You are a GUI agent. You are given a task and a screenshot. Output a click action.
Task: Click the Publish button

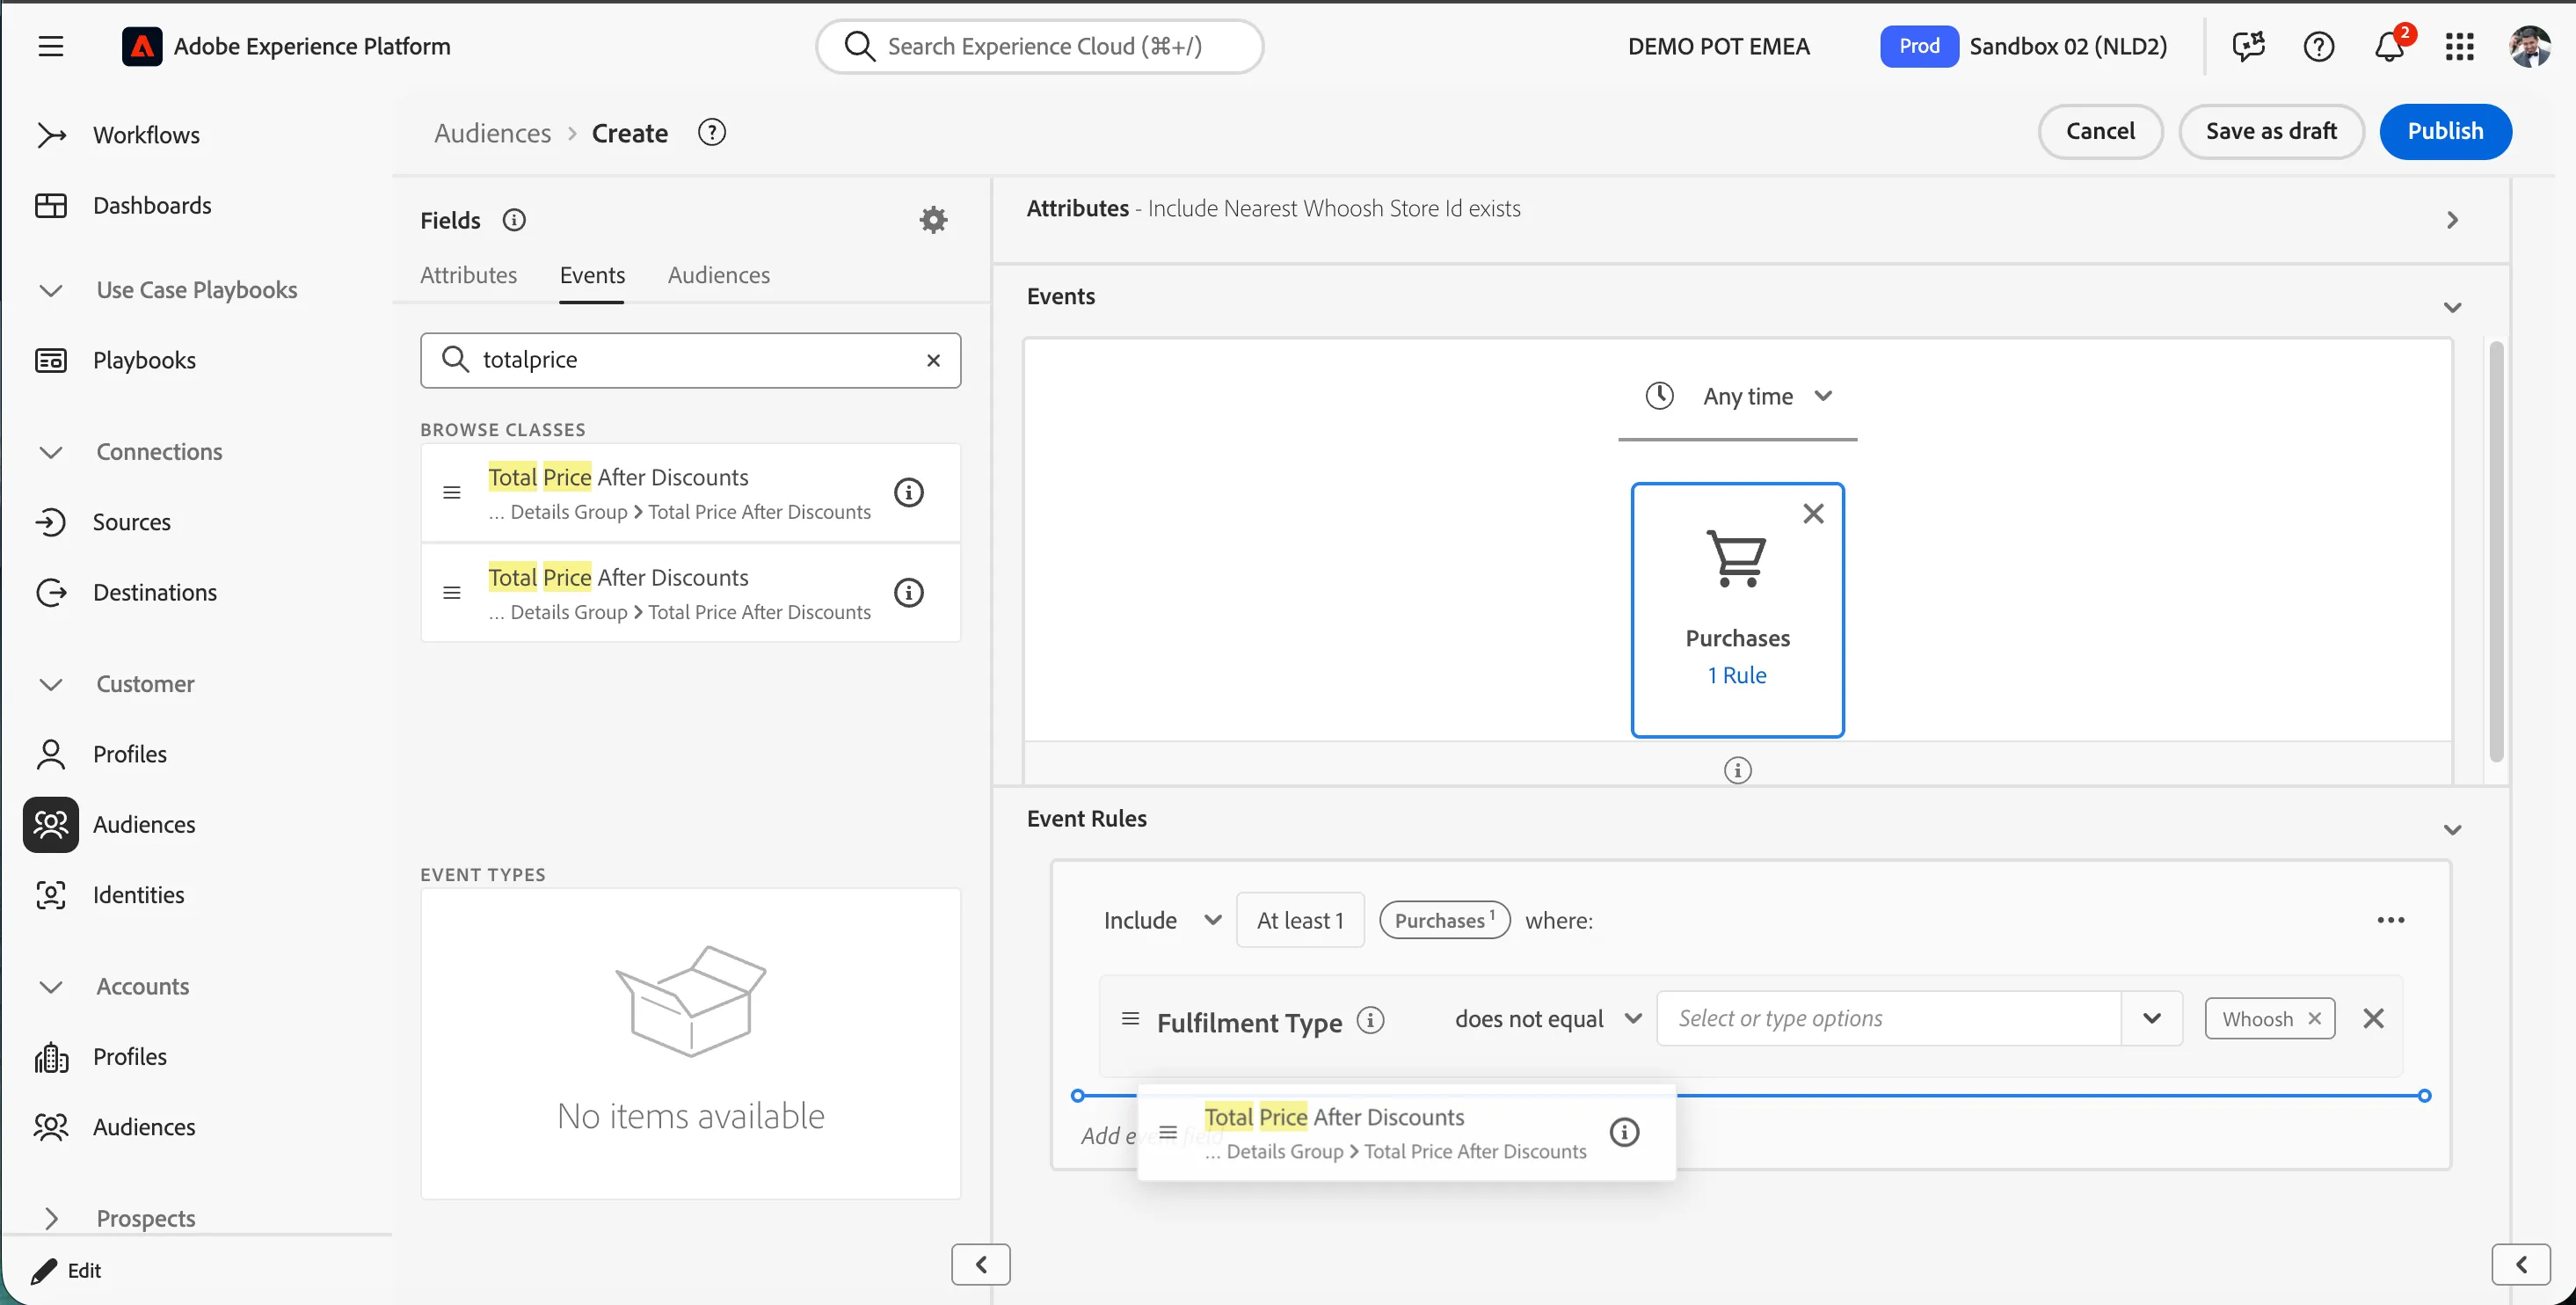click(2445, 131)
